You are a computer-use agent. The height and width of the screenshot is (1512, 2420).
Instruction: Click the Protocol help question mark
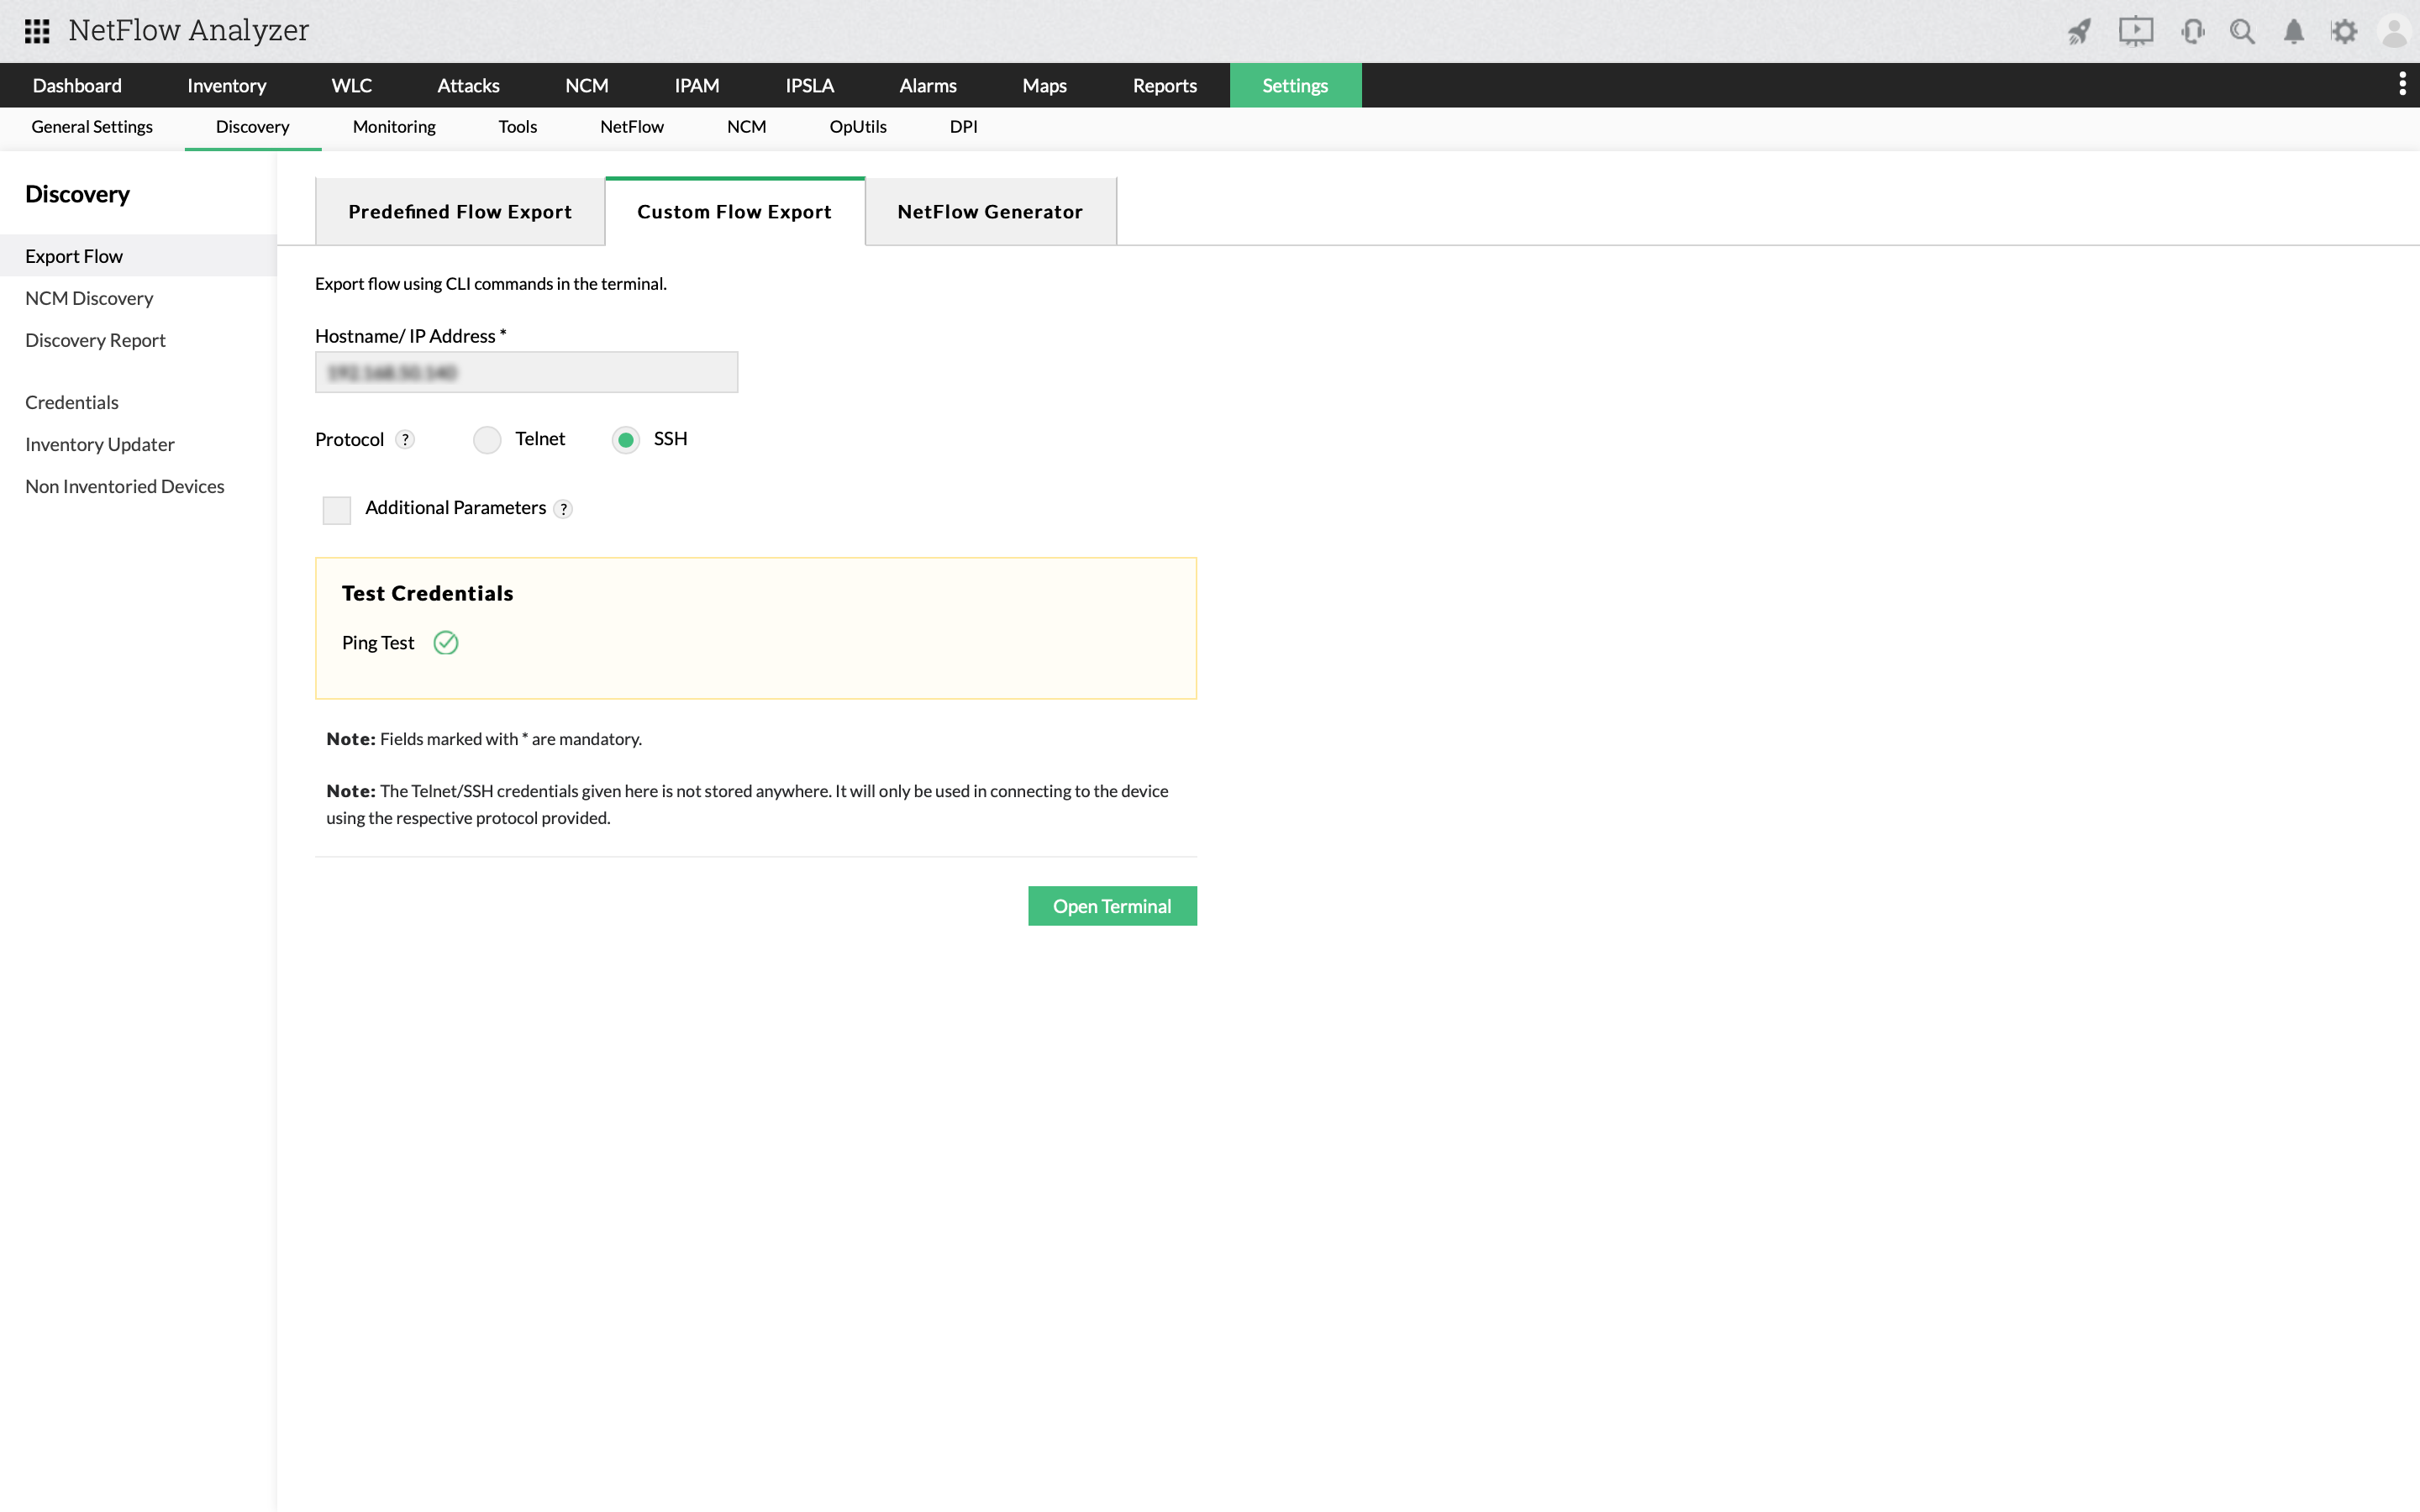pos(405,440)
